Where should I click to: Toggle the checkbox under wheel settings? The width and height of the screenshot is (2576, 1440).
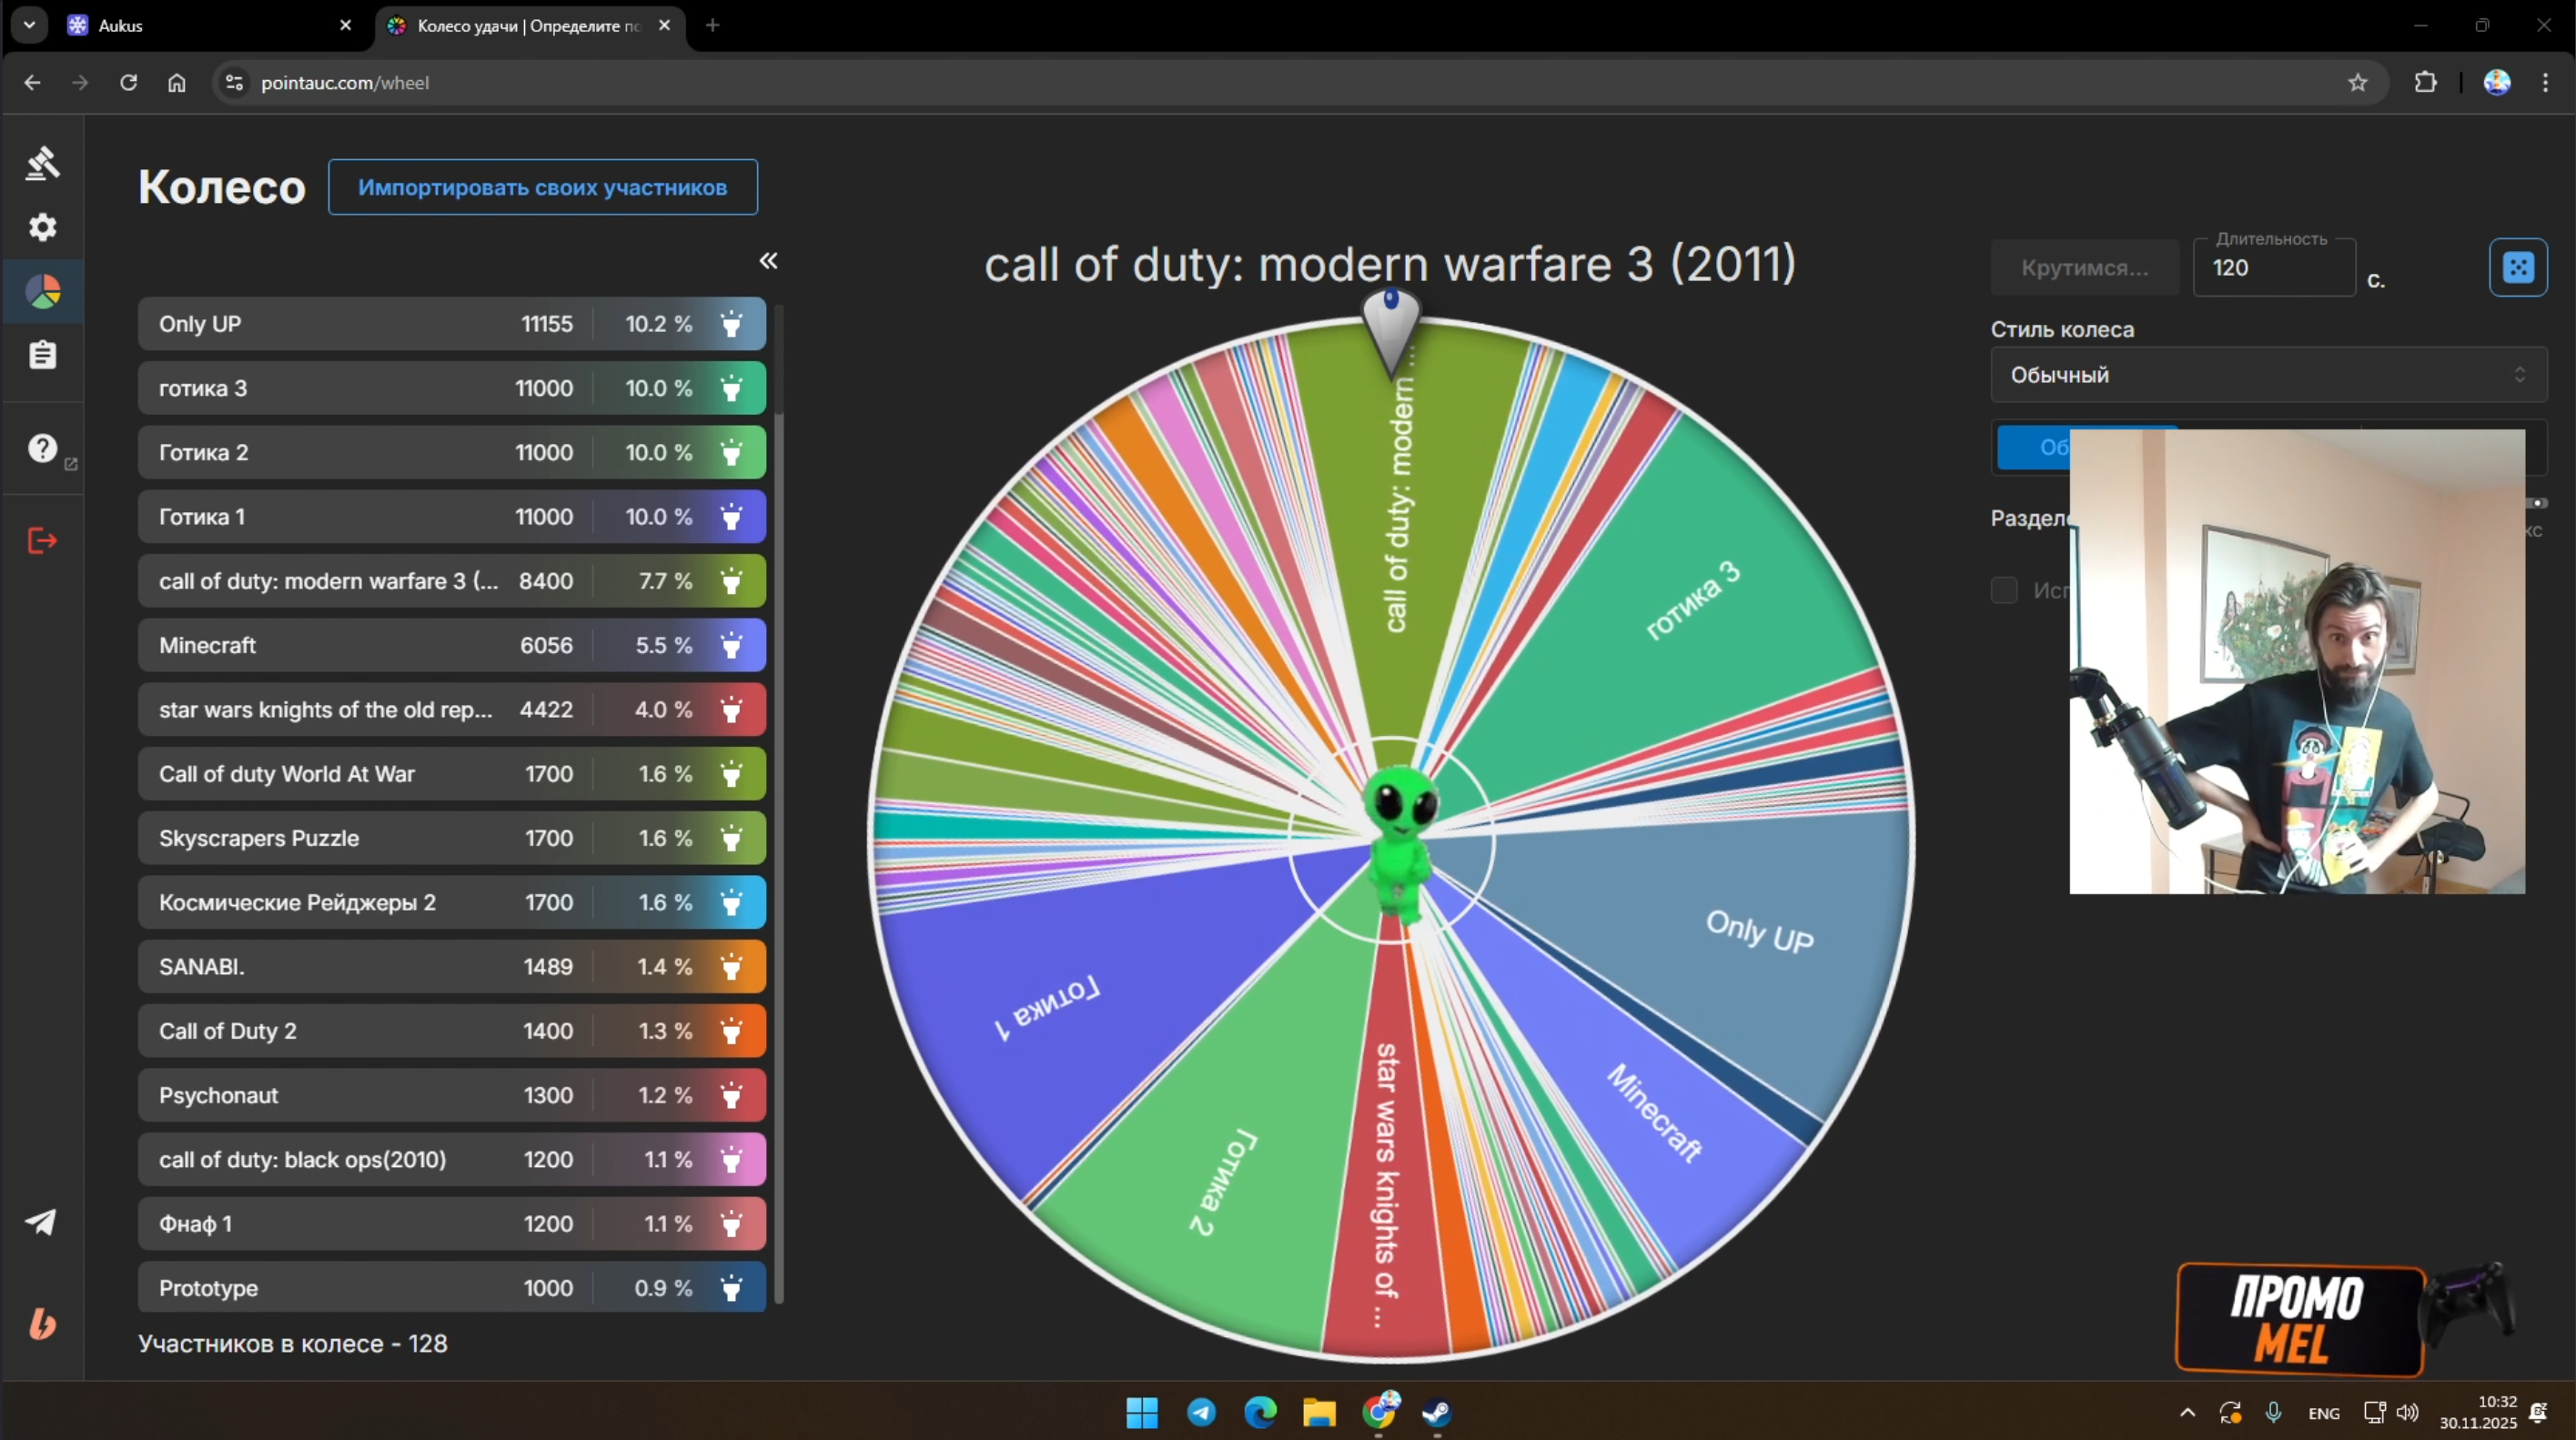[x=2004, y=590]
